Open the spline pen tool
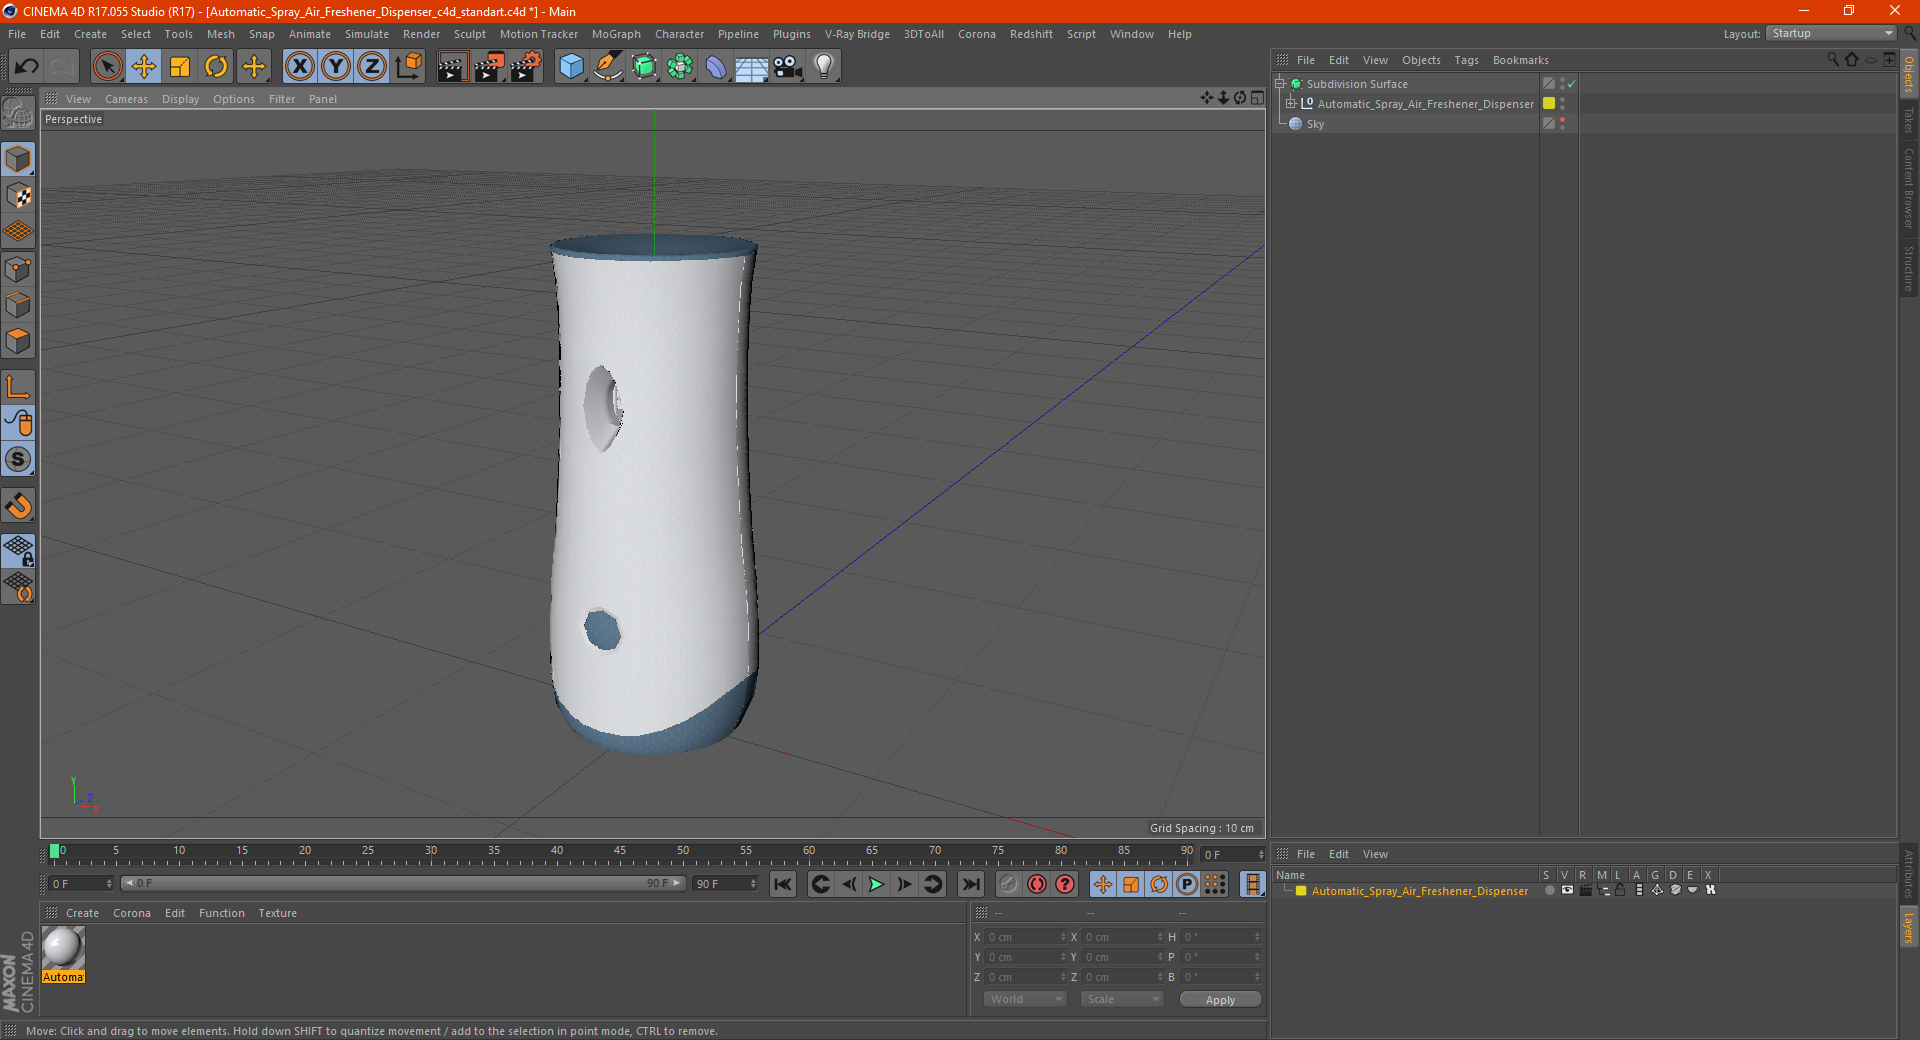 click(x=608, y=67)
